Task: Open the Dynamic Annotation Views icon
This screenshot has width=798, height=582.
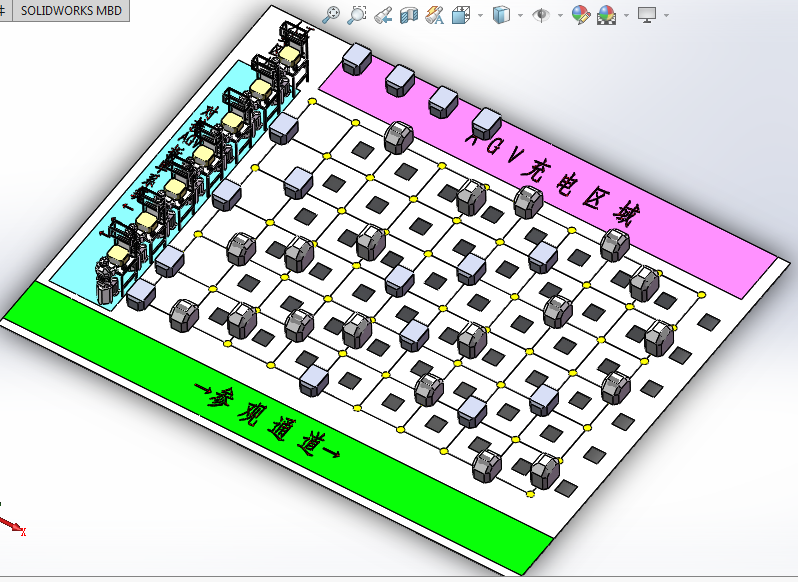Action: 435,15
